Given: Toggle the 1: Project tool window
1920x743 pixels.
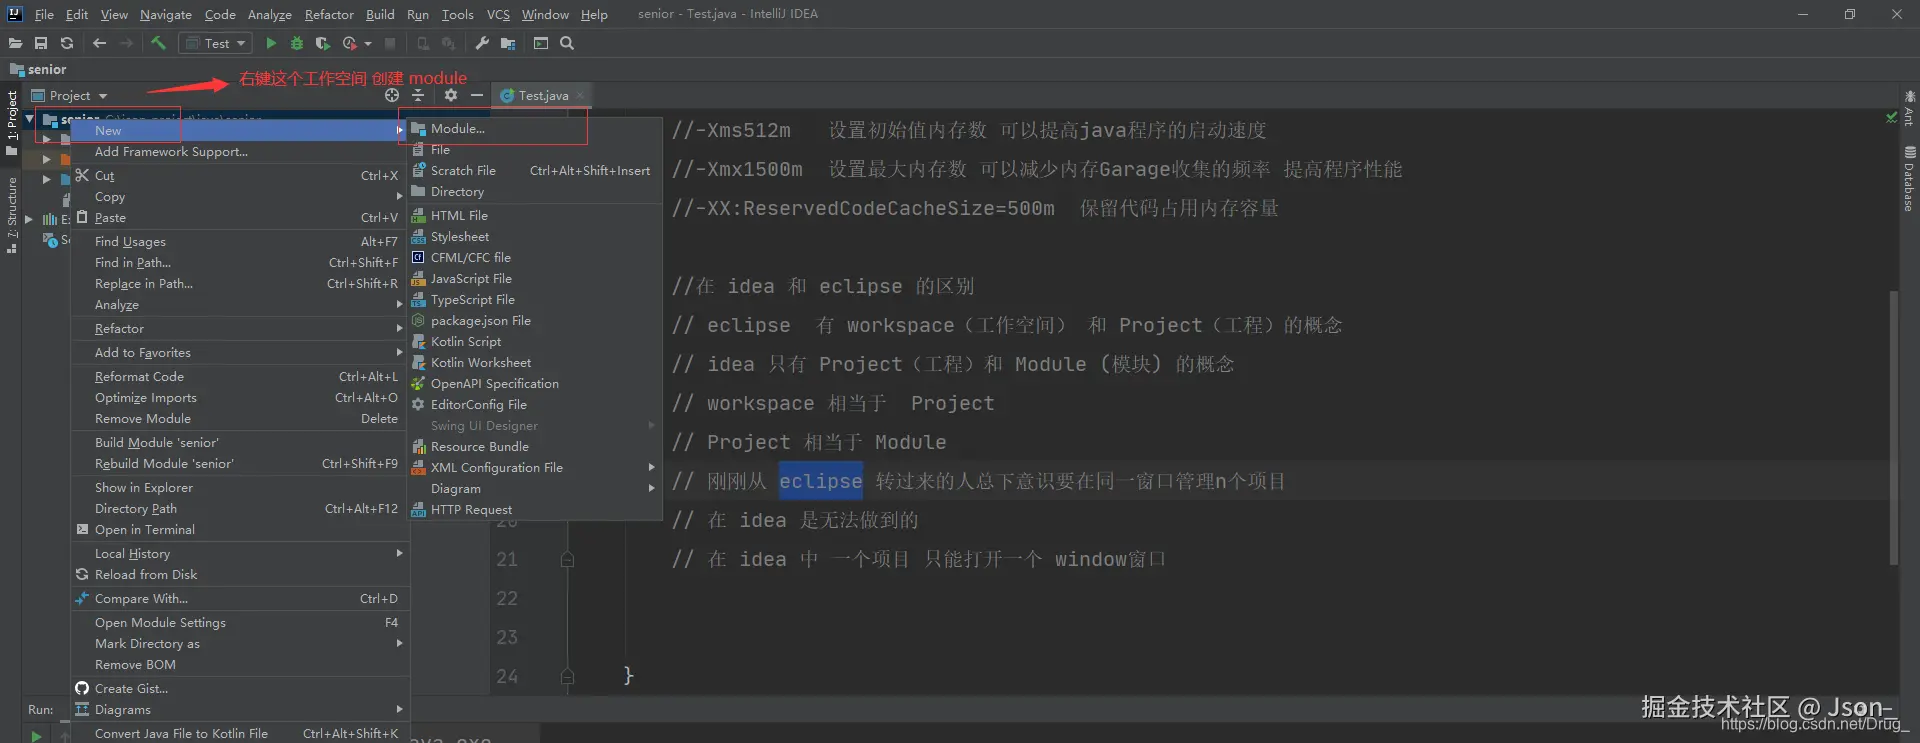Looking at the screenshot, I should click(11, 122).
